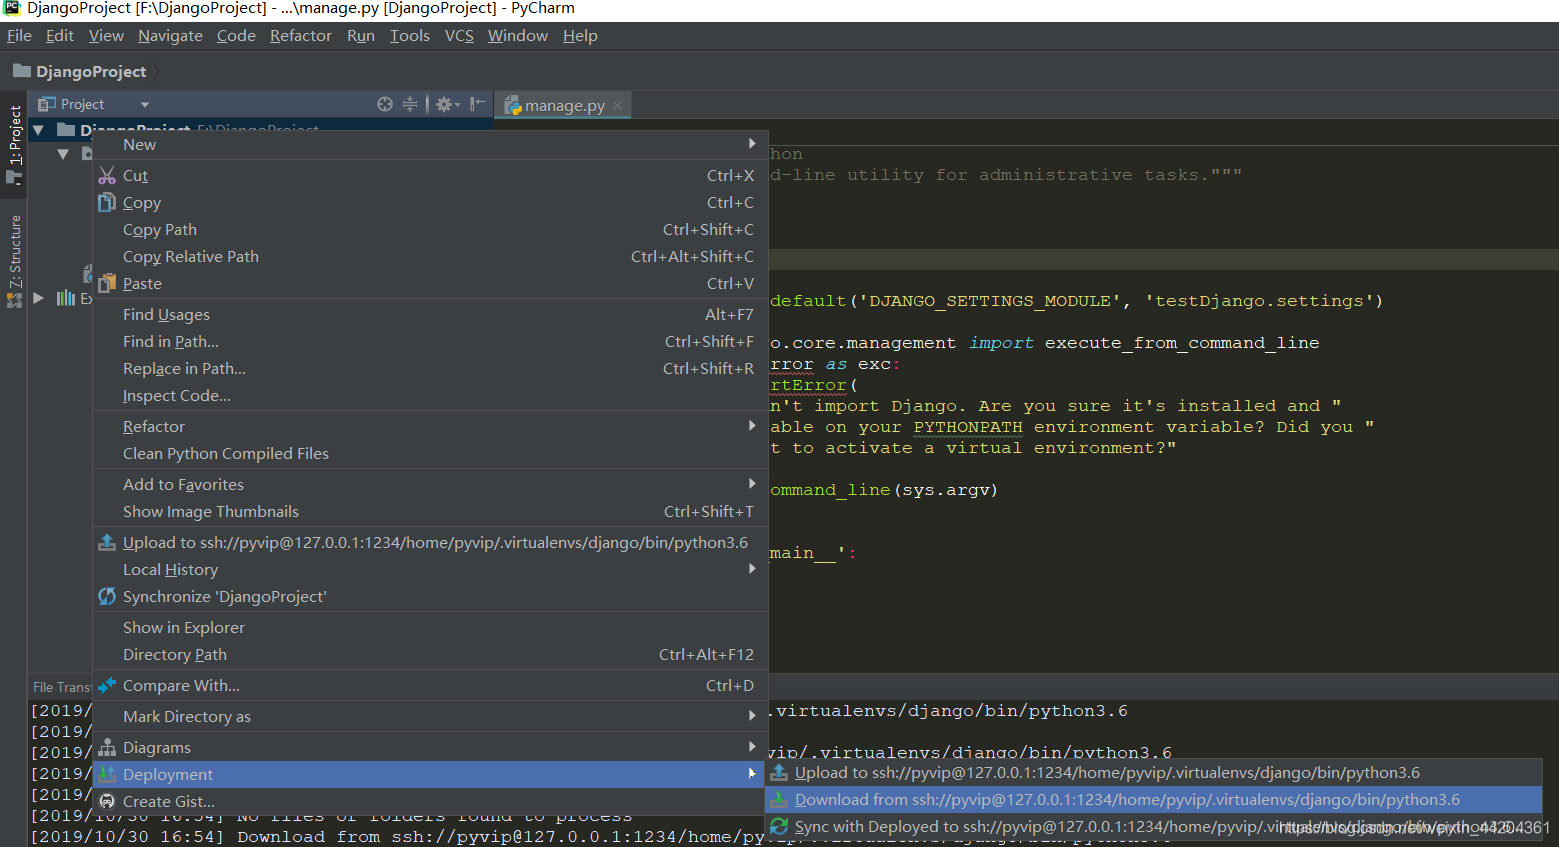1559x847 pixels.
Task: Click the Diagrams icon
Action: tap(107, 748)
